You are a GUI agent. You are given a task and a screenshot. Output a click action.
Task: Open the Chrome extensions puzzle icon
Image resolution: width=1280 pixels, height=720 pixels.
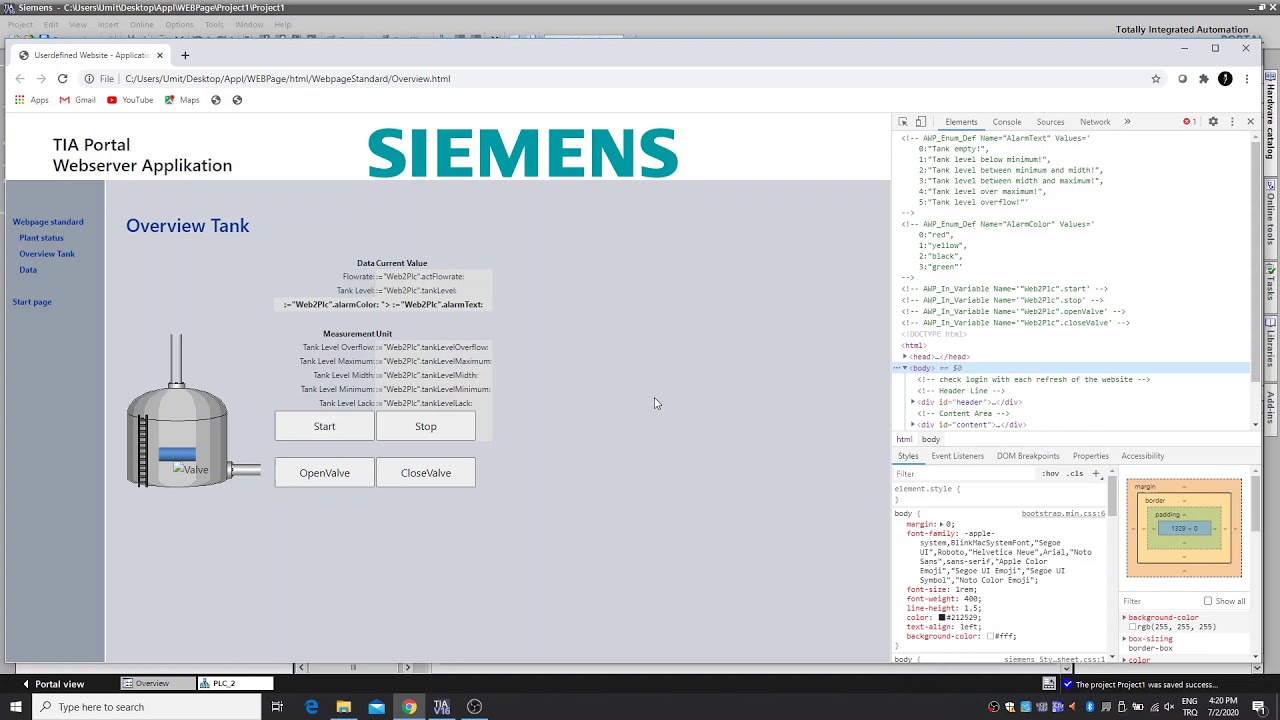click(1204, 79)
